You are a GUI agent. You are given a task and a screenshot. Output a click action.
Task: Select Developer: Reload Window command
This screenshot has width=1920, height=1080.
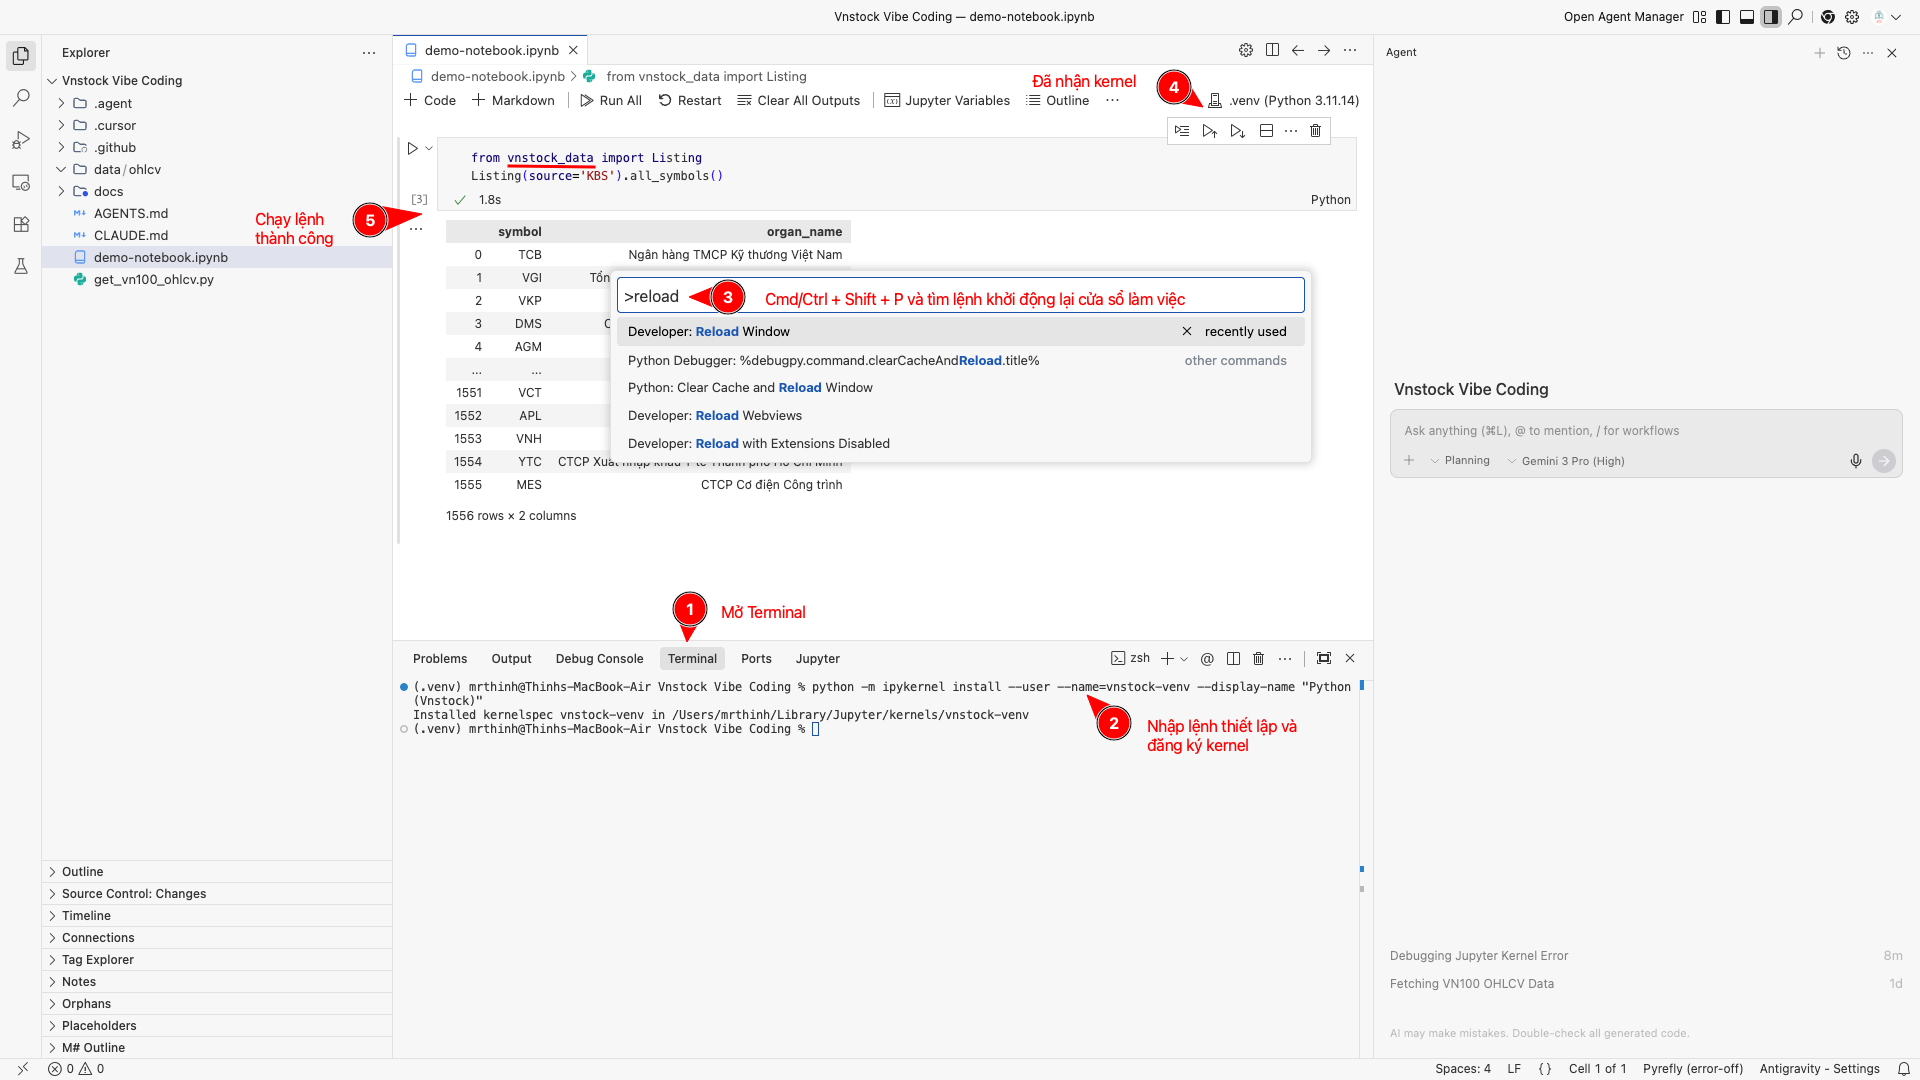709,332
